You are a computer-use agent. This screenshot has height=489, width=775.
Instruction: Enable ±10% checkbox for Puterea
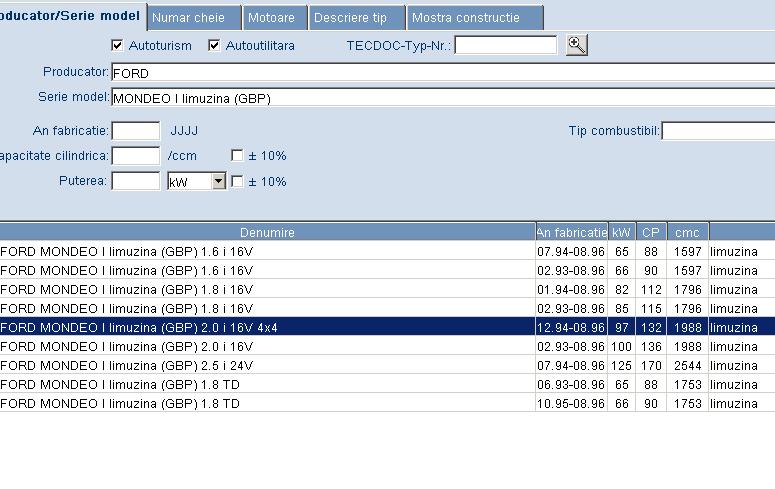pyautogui.click(x=237, y=182)
